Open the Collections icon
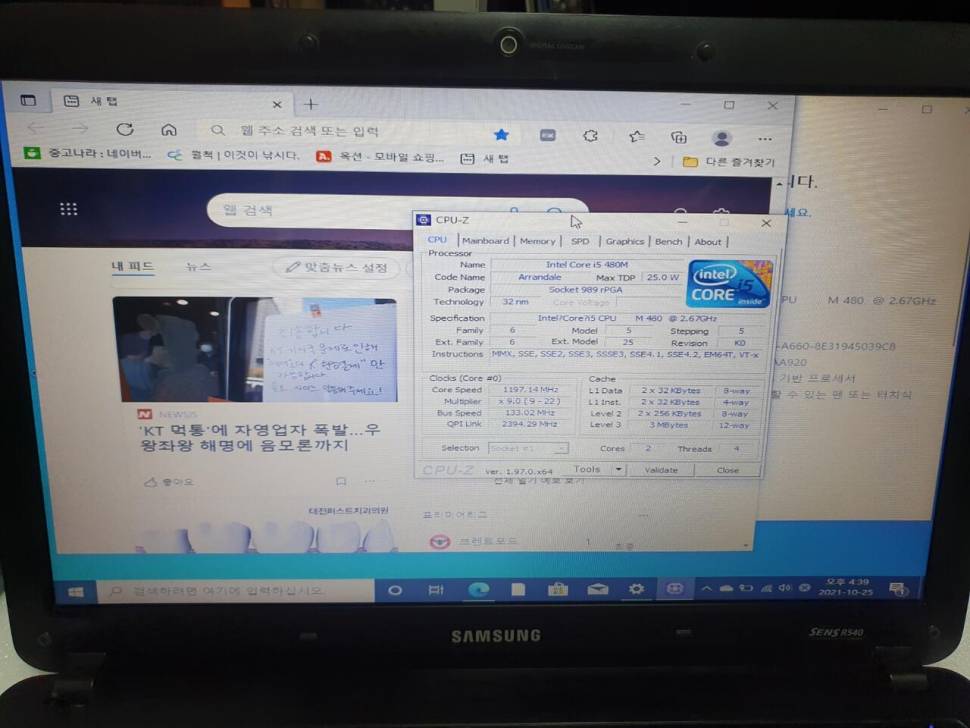The width and height of the screenshot is (970, 728). pos(679,137)
